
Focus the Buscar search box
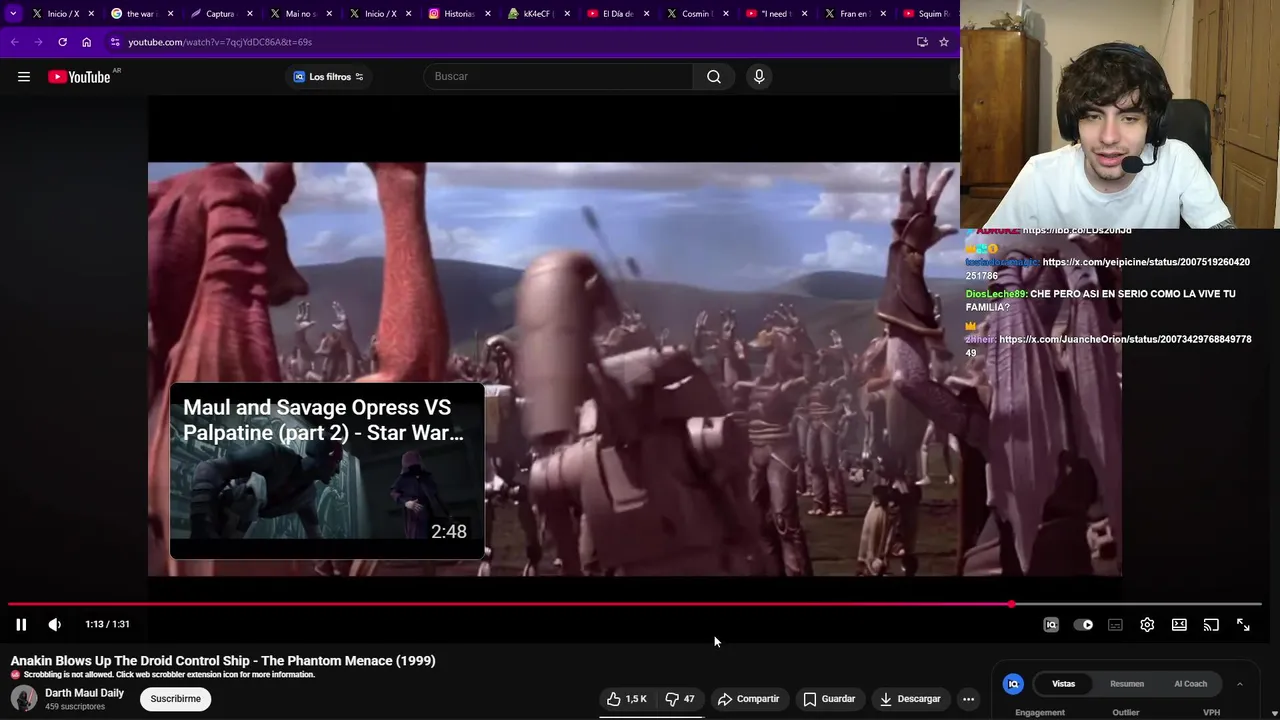[558, 77]
